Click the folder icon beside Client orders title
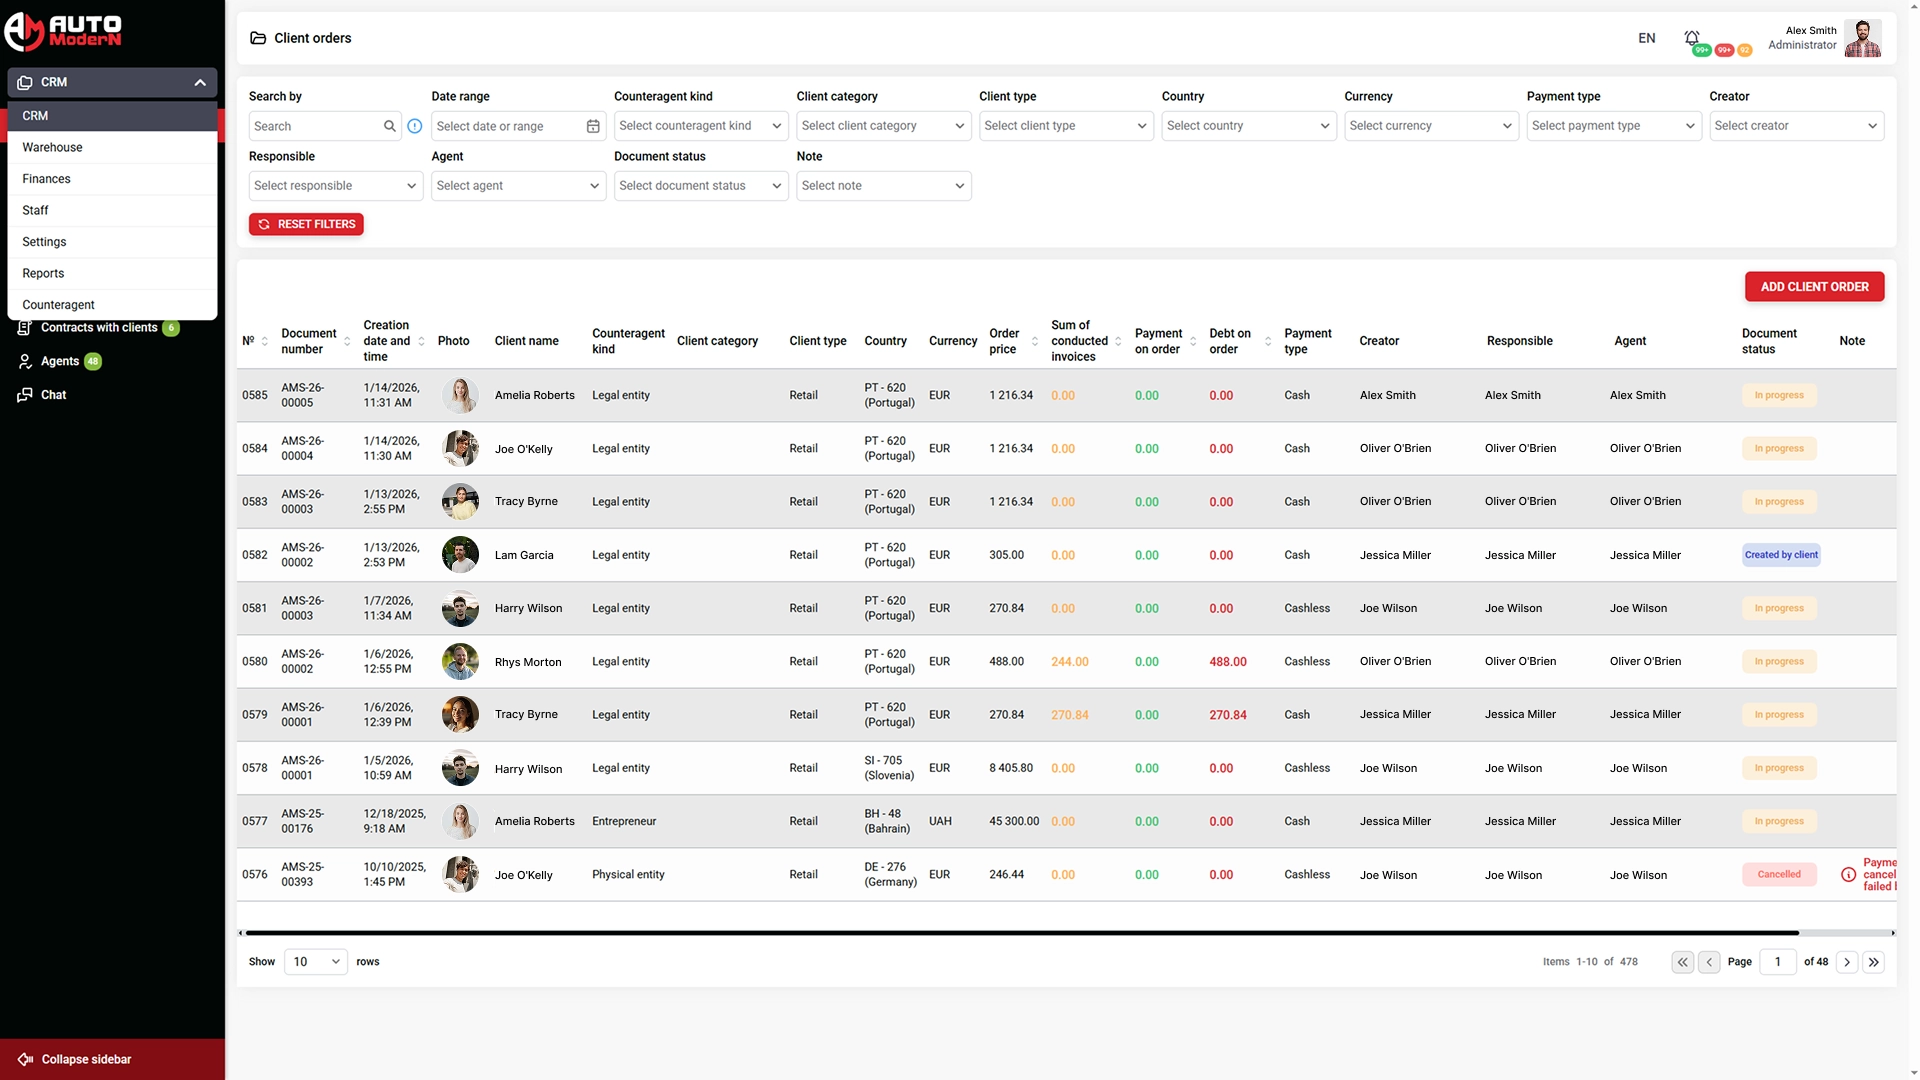 (259, 37)
